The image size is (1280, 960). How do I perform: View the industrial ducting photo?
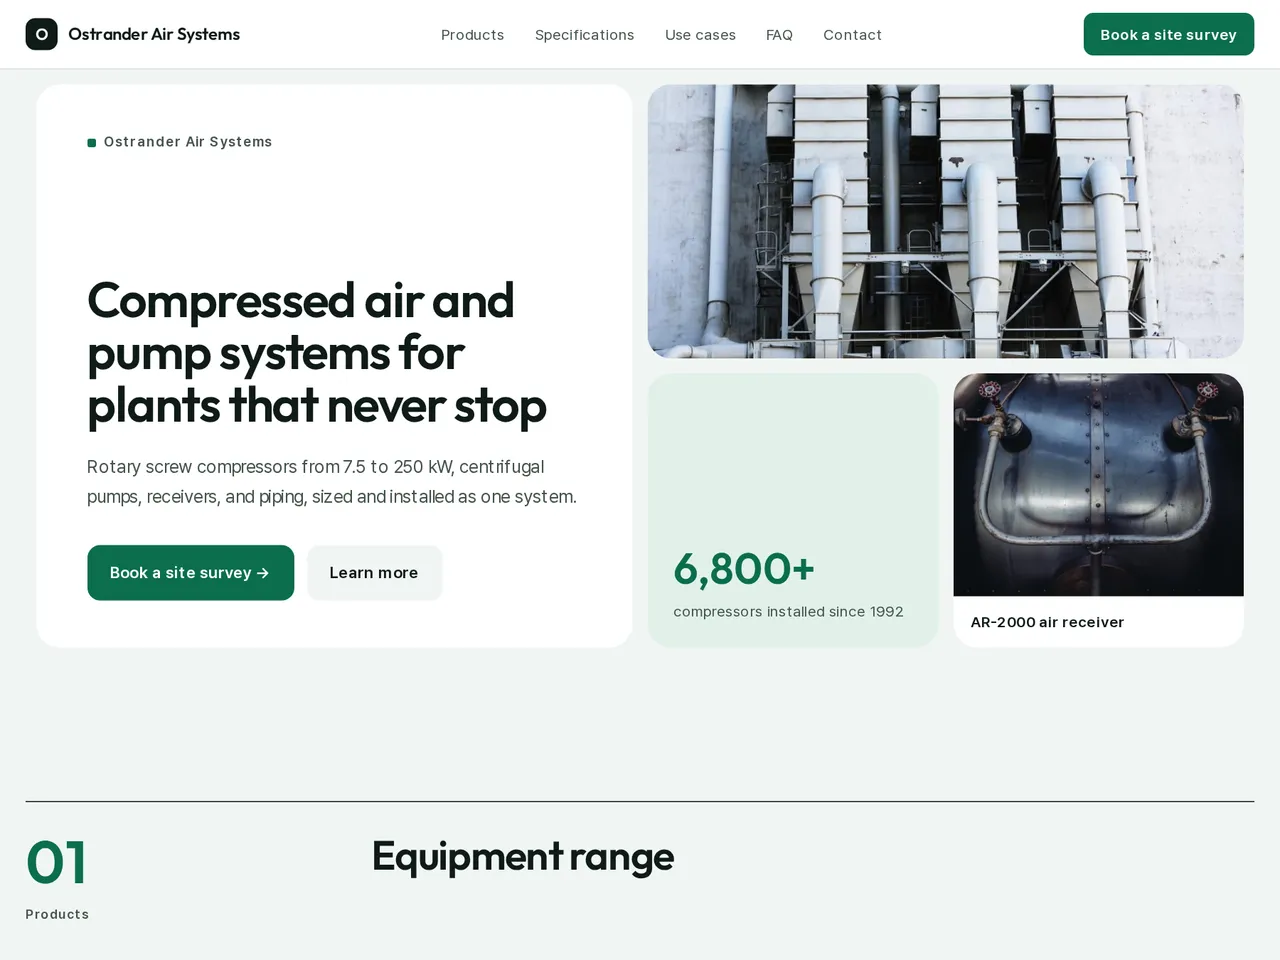[x=945, y=221]
